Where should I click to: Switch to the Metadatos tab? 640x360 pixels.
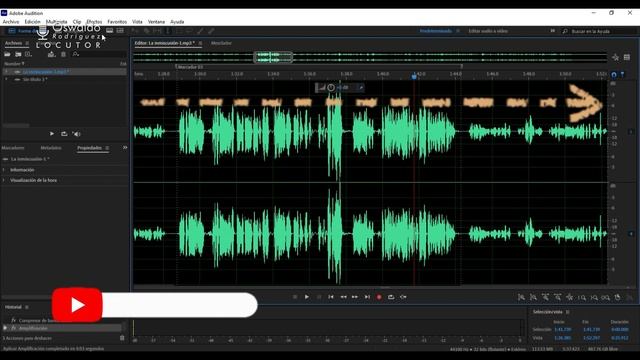[51, 148]
